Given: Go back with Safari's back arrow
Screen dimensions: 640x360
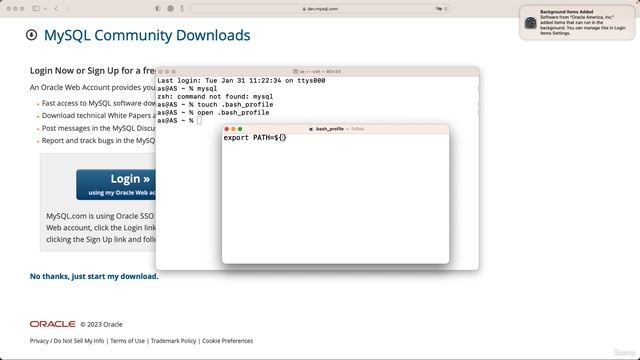Looking at the screenshot, I should 56,9.
